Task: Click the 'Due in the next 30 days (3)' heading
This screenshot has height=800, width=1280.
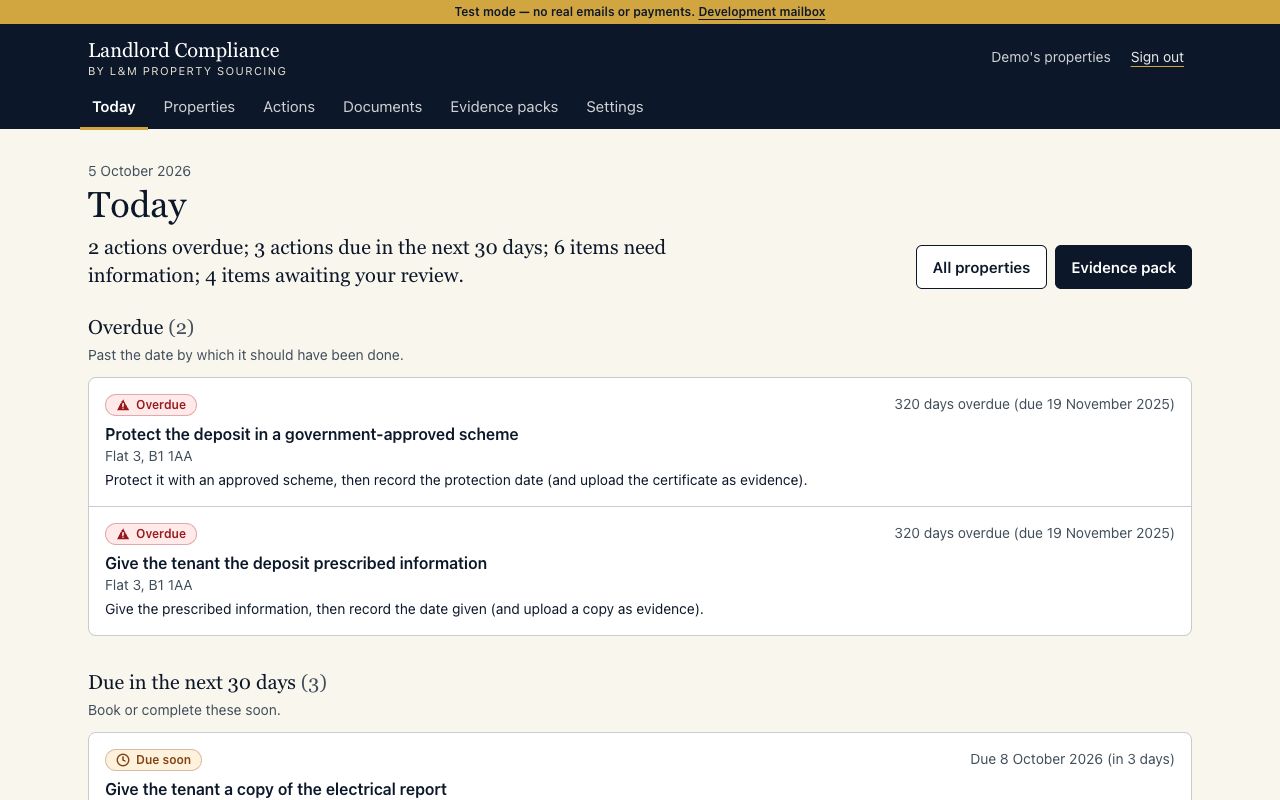Action: (x=207, y=682)
